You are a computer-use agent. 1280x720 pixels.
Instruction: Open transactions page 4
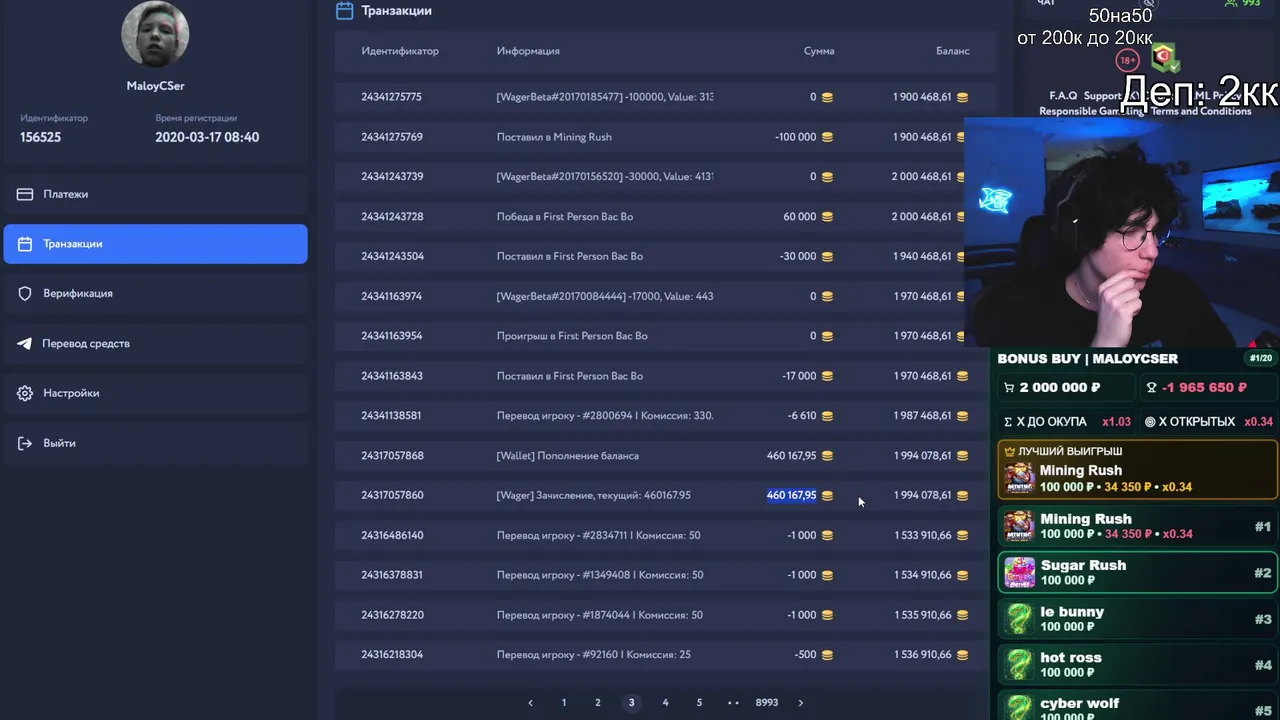[665, 703]
